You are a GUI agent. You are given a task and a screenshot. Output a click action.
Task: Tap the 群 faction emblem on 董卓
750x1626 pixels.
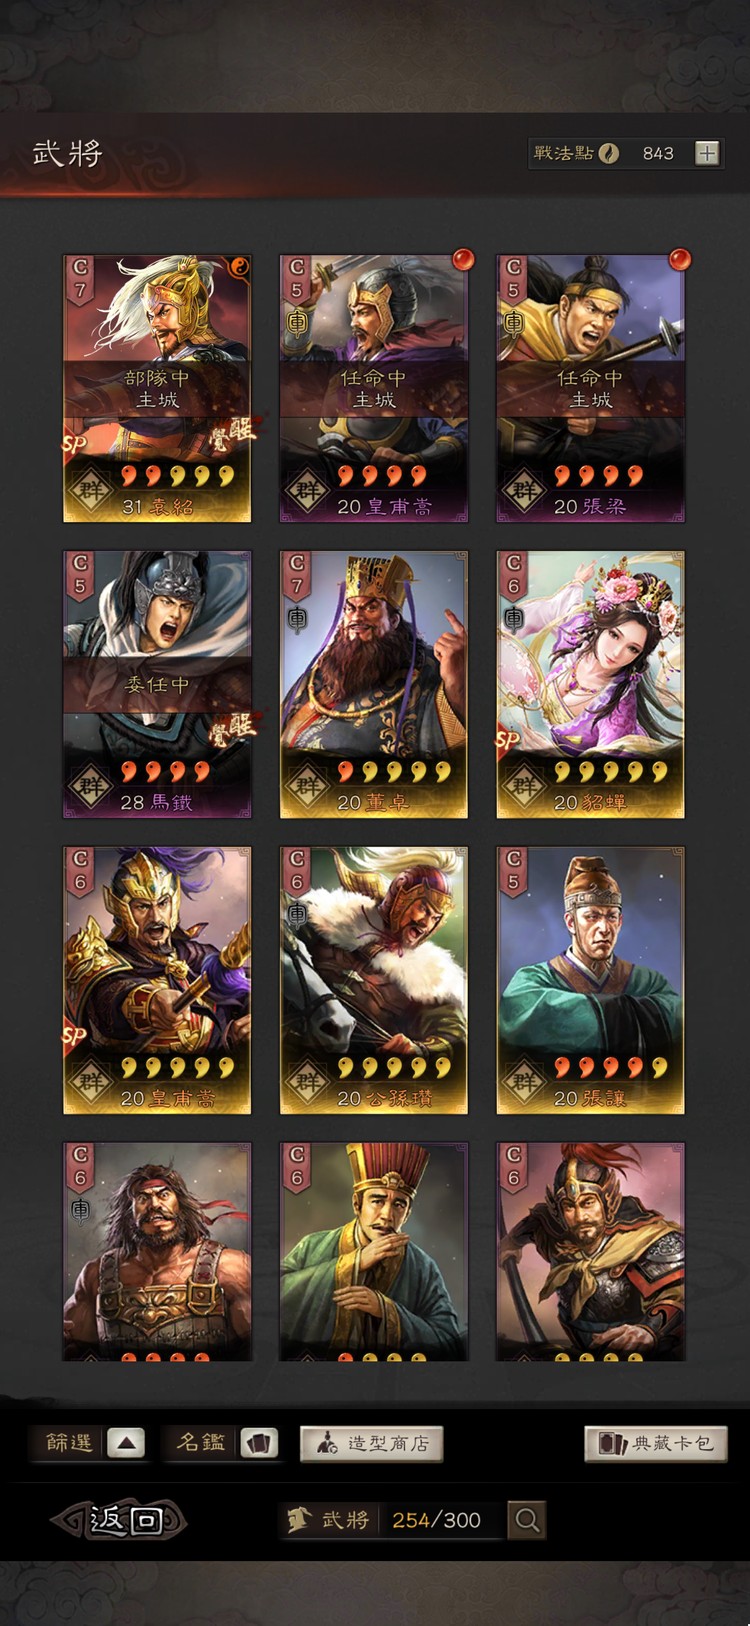pos(306,786)
